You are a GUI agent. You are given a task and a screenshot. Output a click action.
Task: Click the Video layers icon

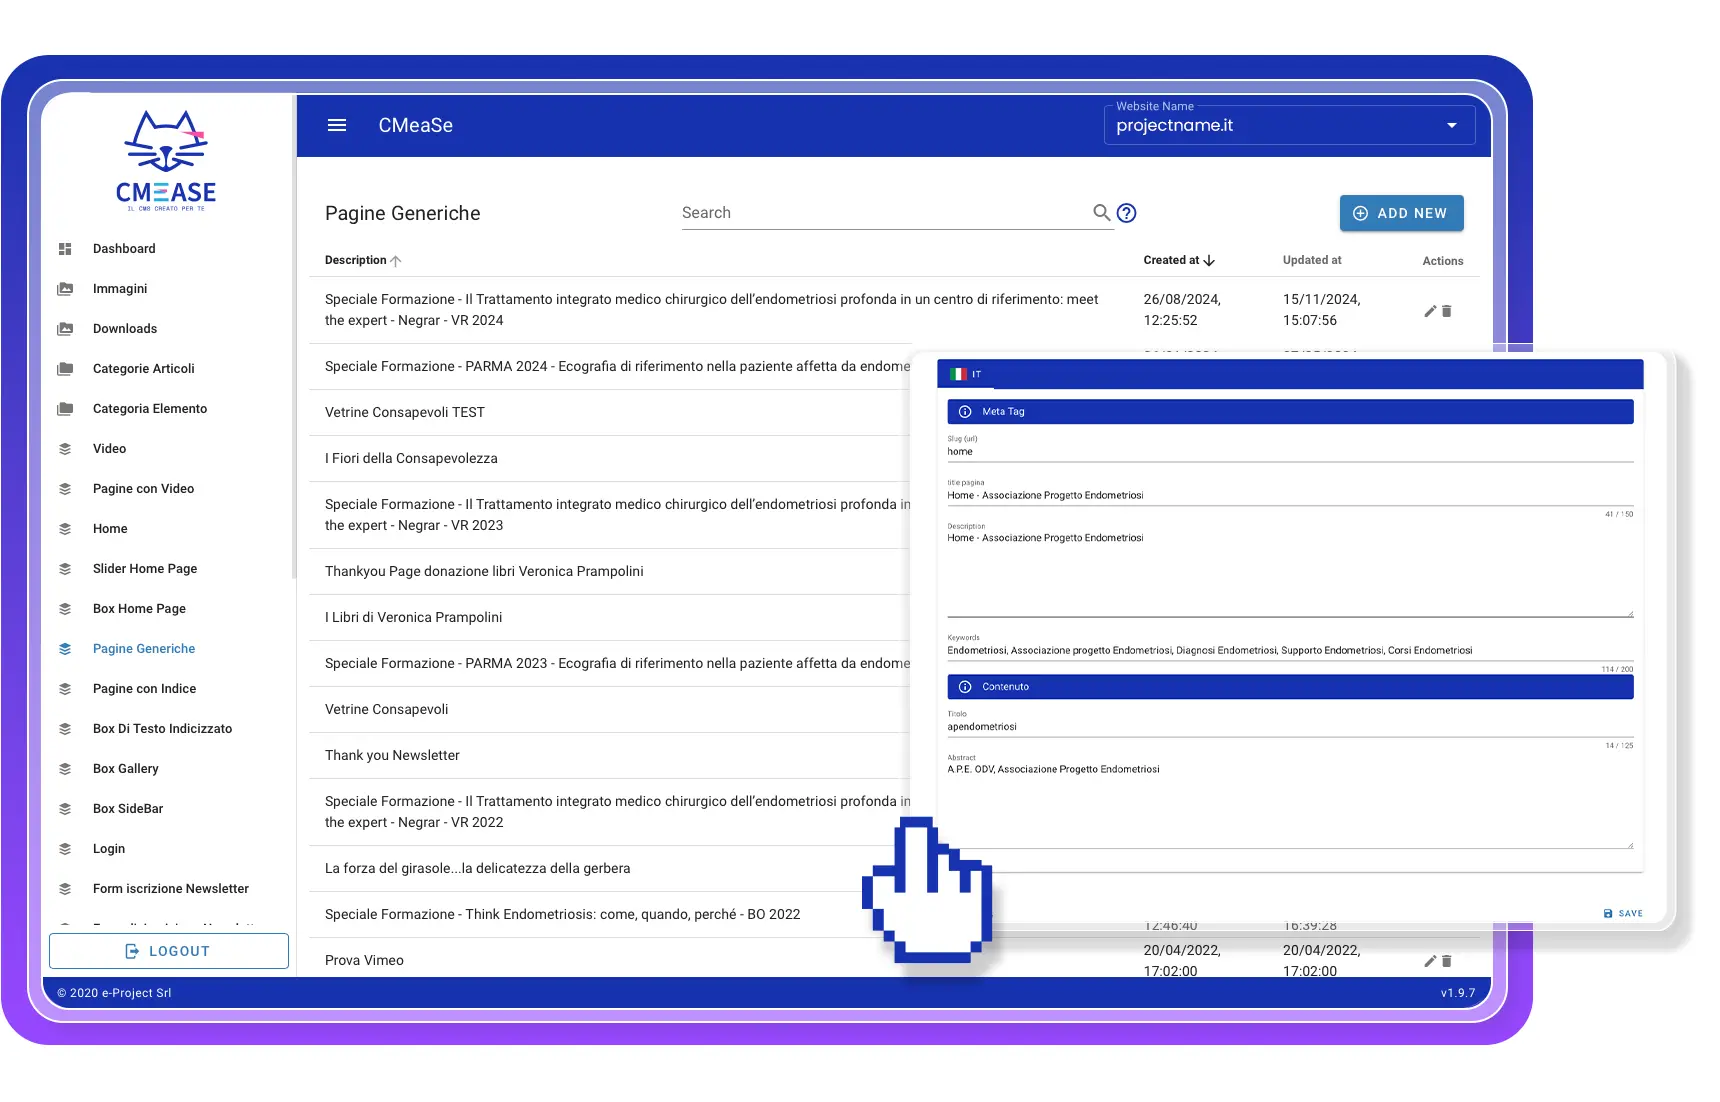pos(65,449)
